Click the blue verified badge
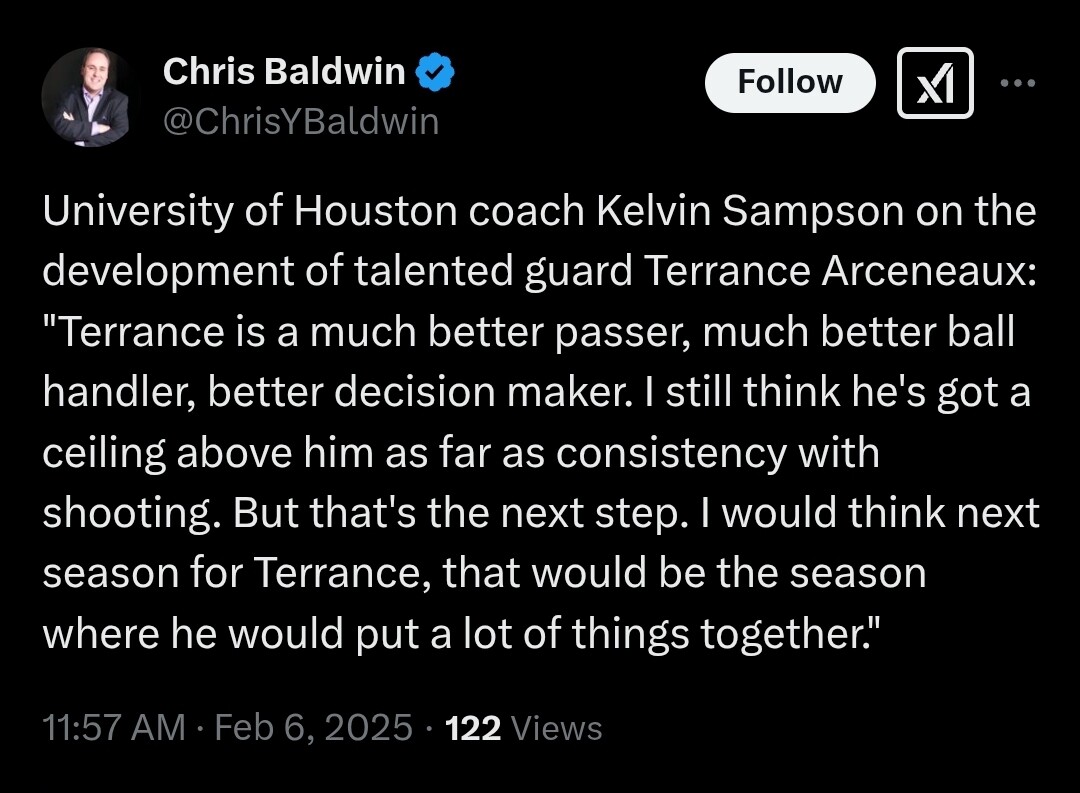 [436, 72]
